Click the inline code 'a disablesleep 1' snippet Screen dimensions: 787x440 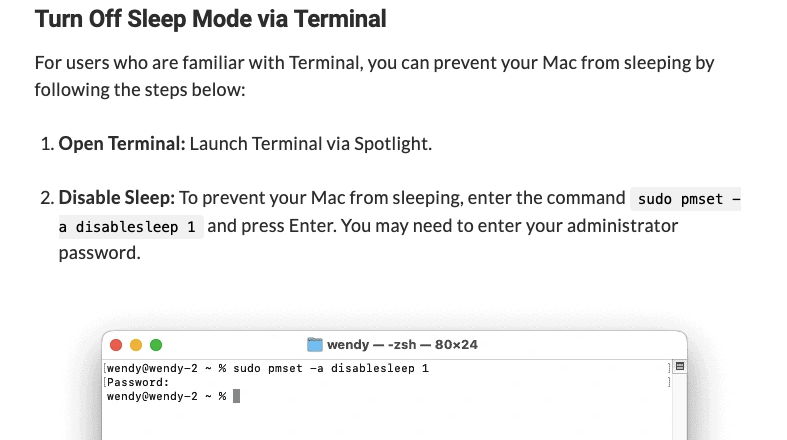click(x=131, y=227)
